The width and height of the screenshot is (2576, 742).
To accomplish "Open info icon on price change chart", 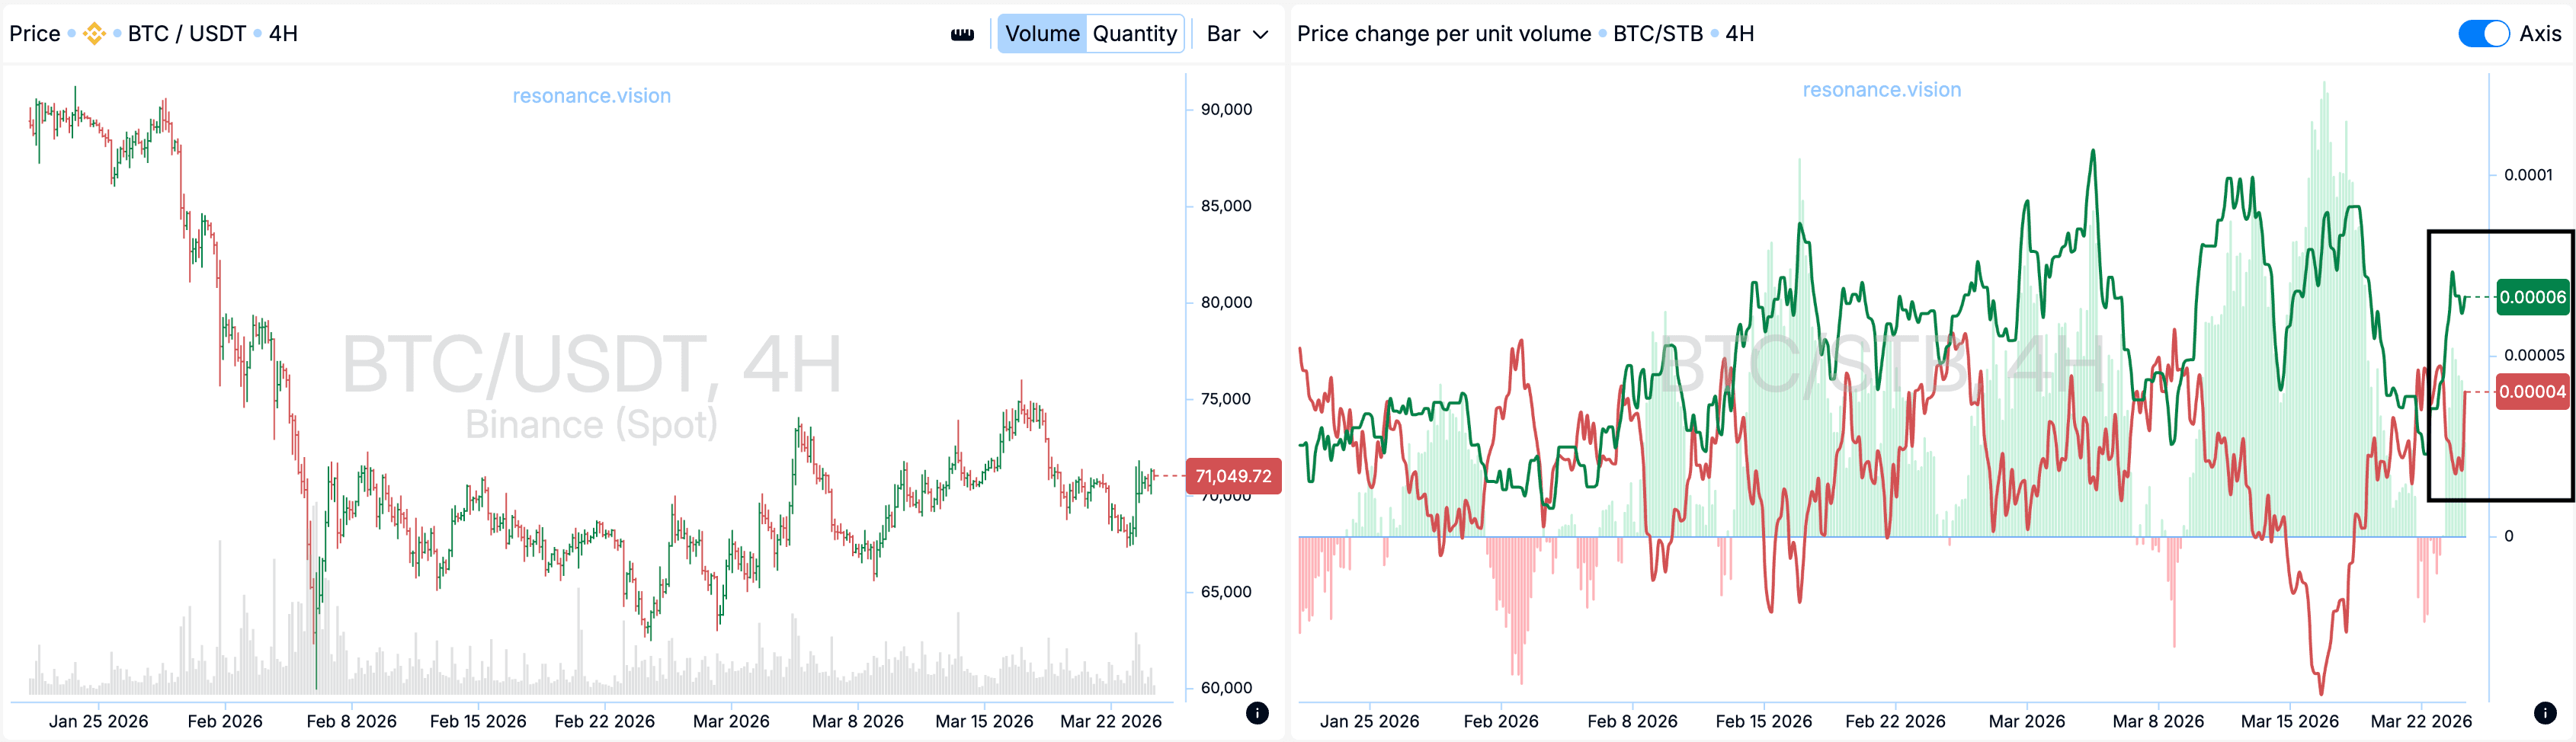I will tap(2545, 713).
